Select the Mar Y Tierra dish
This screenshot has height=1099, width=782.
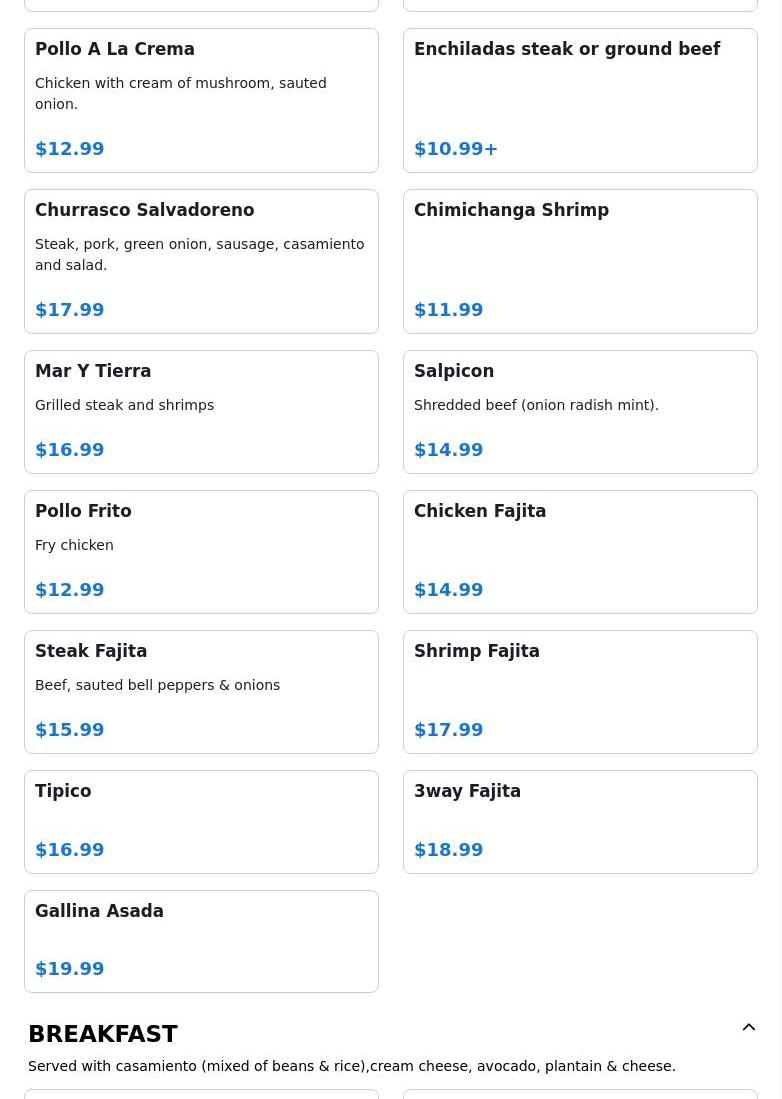[201, 411]
